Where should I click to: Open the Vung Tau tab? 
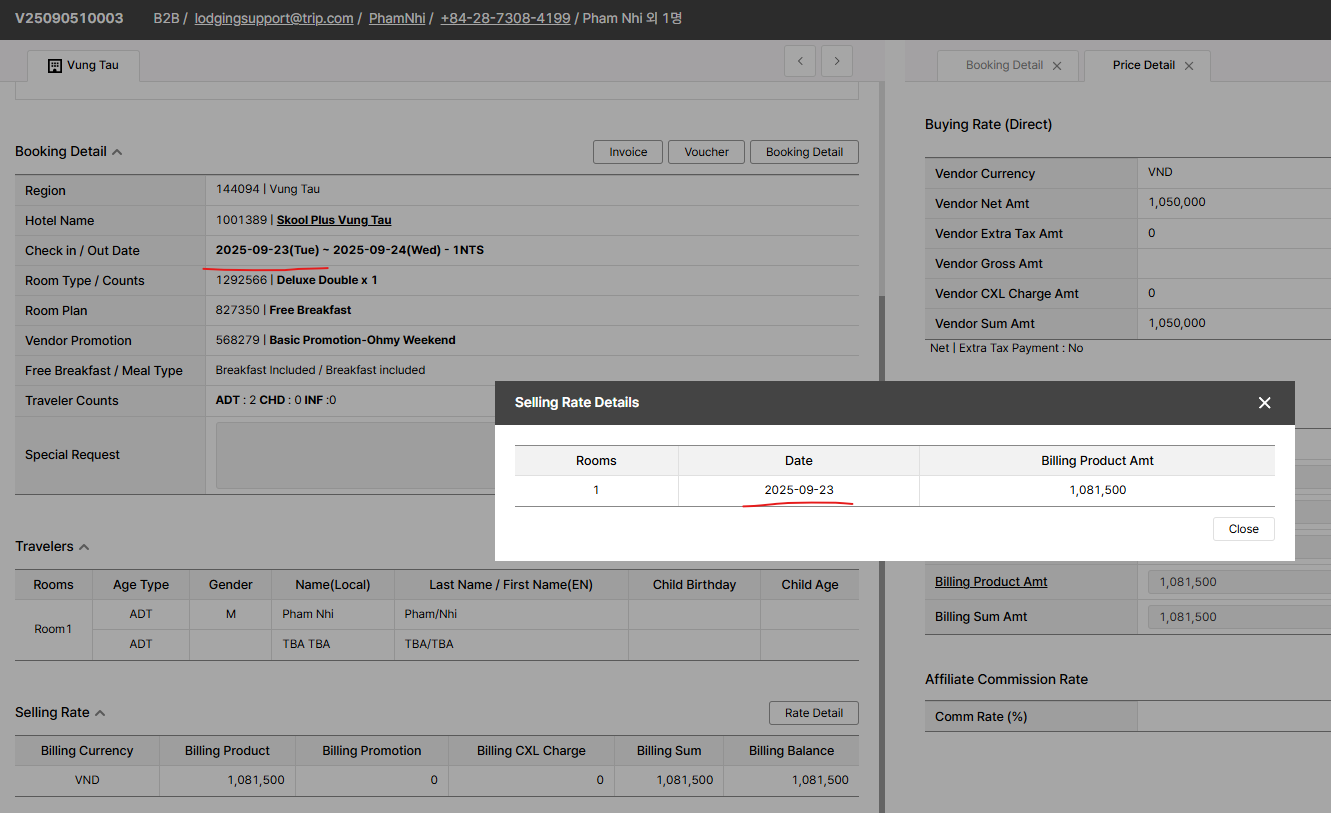92,66
